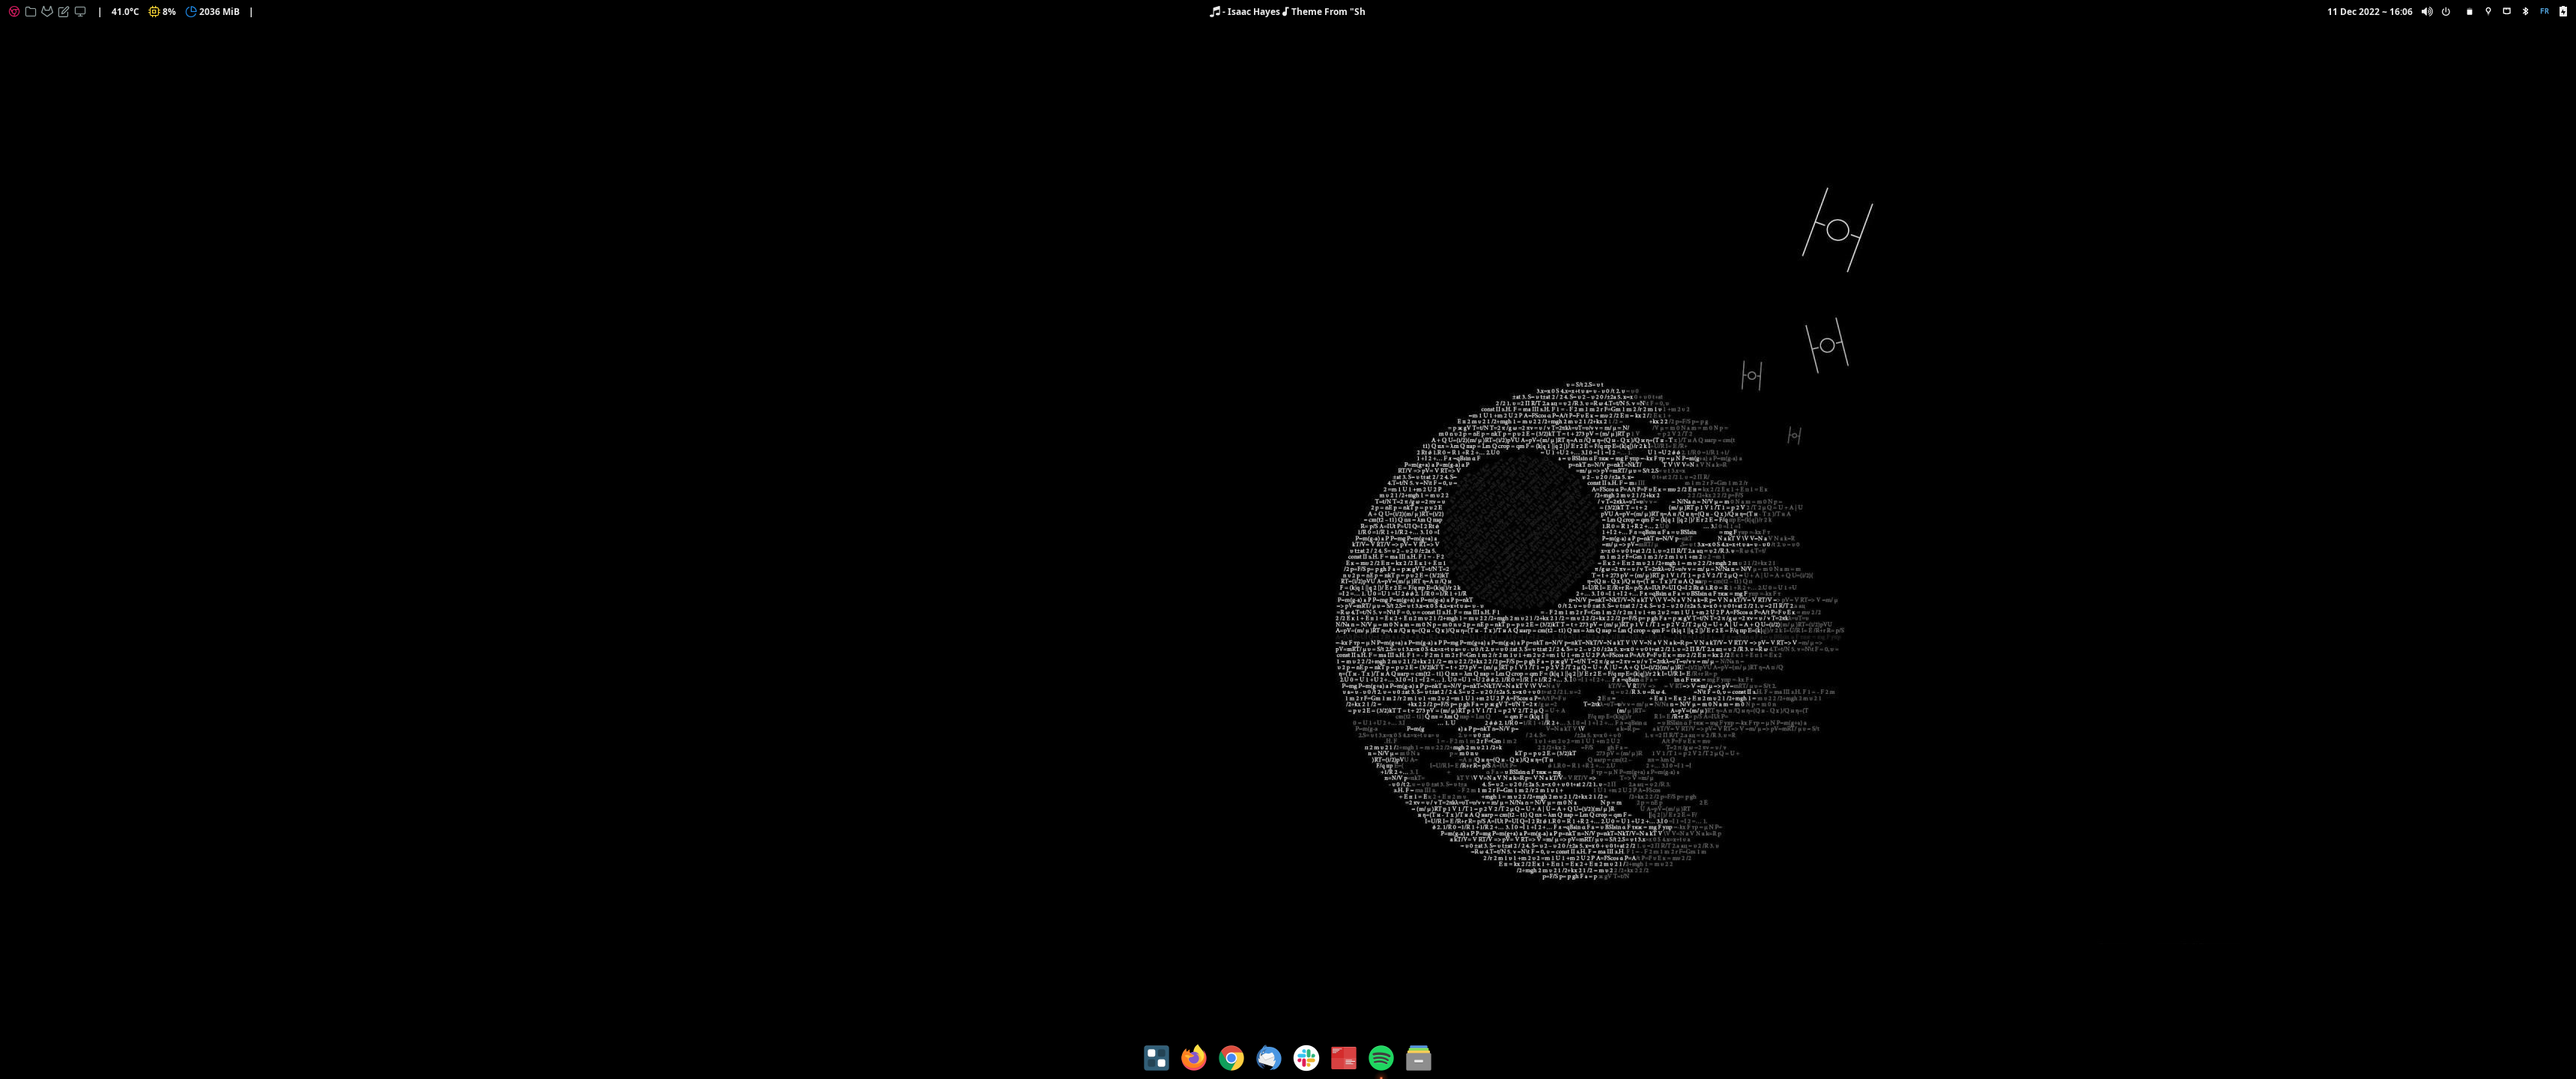Mute via the volume speaker icon

point(2427,12)
